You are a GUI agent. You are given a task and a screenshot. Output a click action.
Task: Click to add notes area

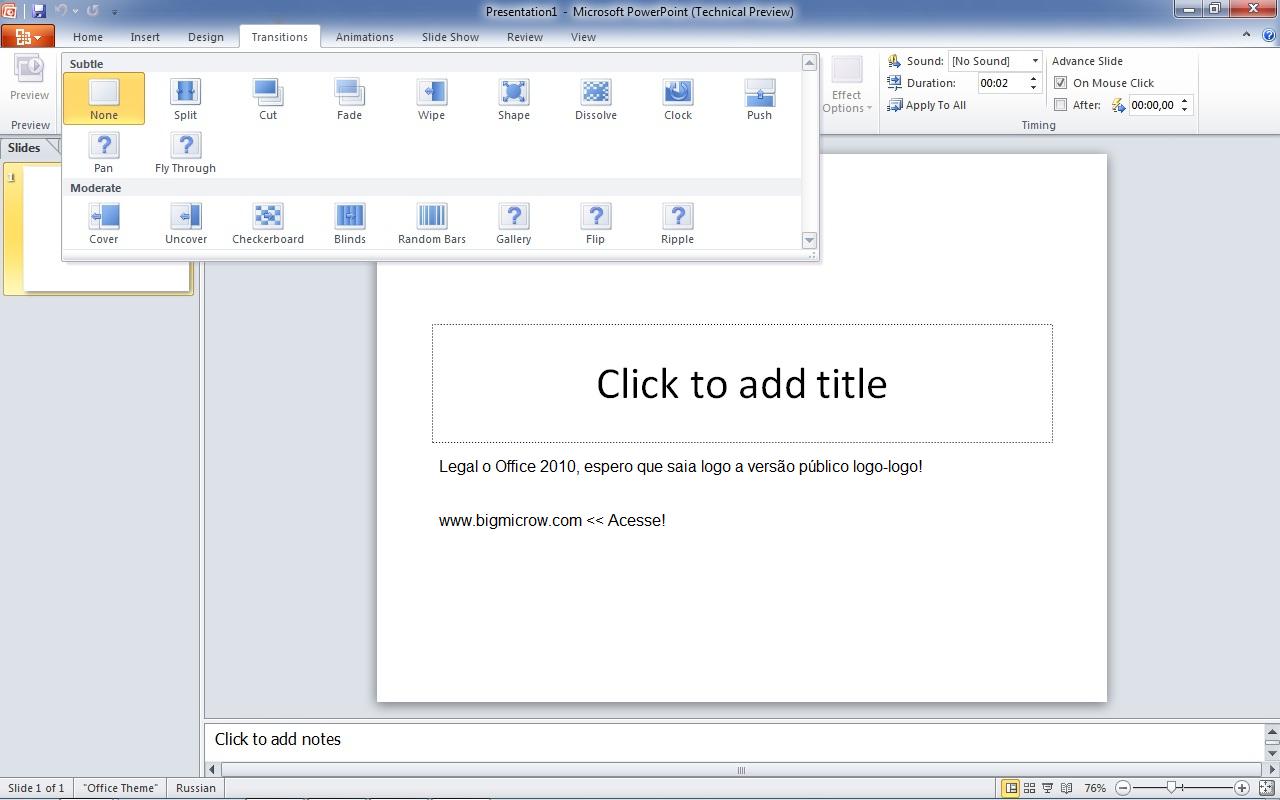point(734,739)
